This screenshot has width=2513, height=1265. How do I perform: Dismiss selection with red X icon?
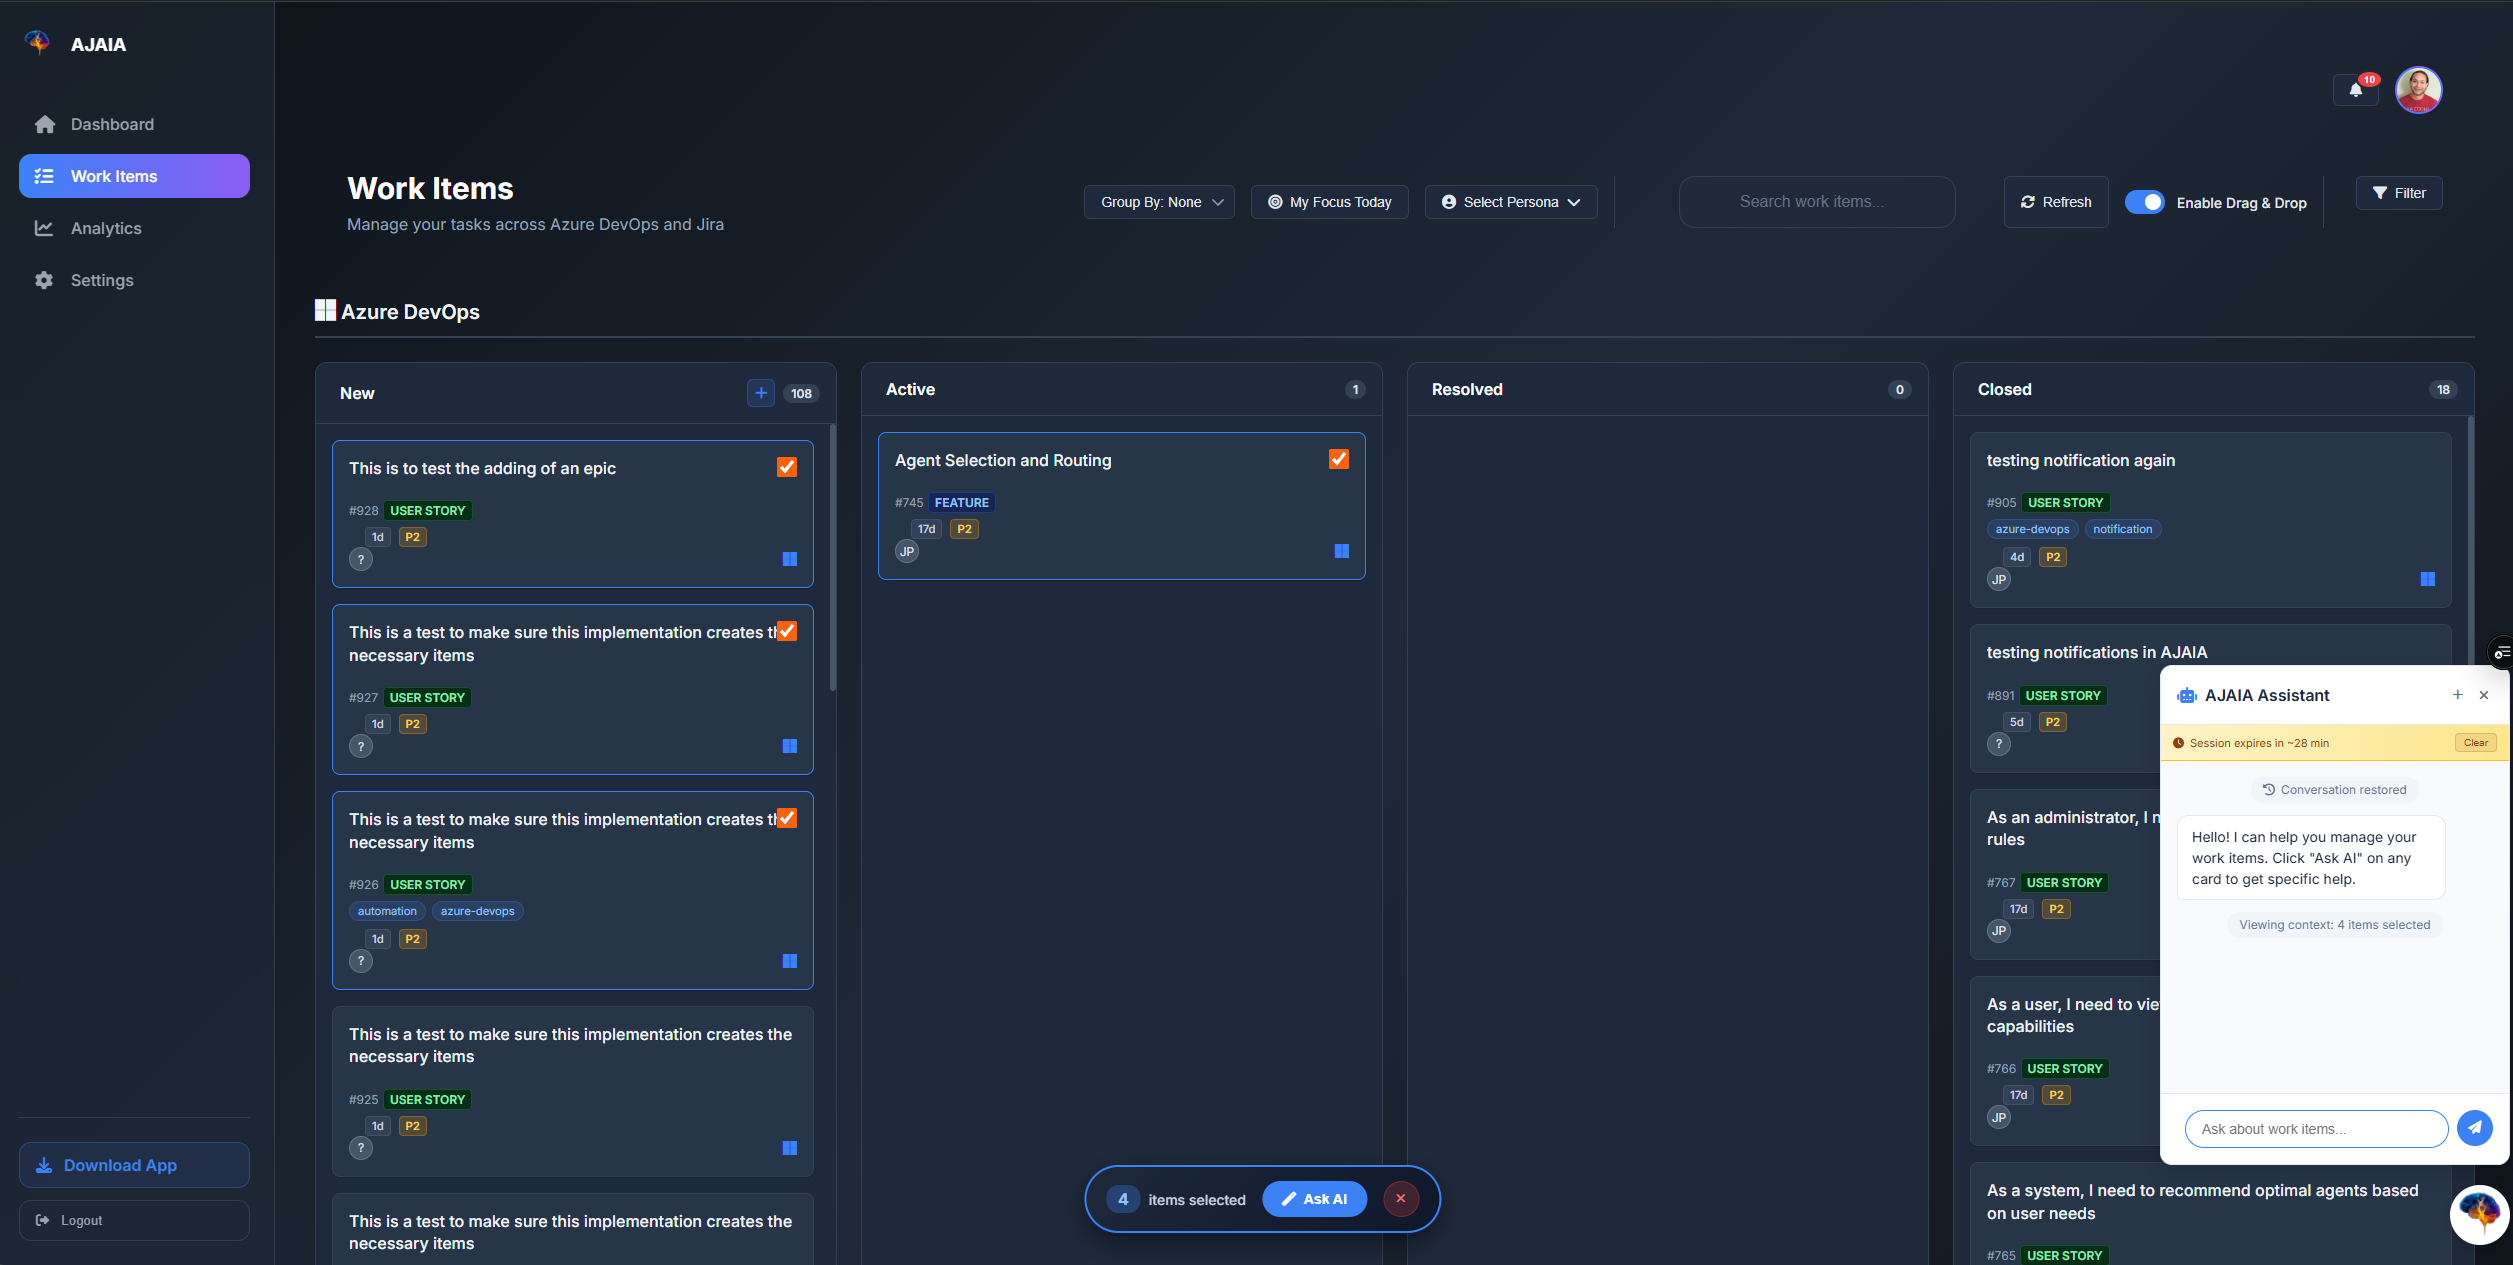tap(1400, 1199)
